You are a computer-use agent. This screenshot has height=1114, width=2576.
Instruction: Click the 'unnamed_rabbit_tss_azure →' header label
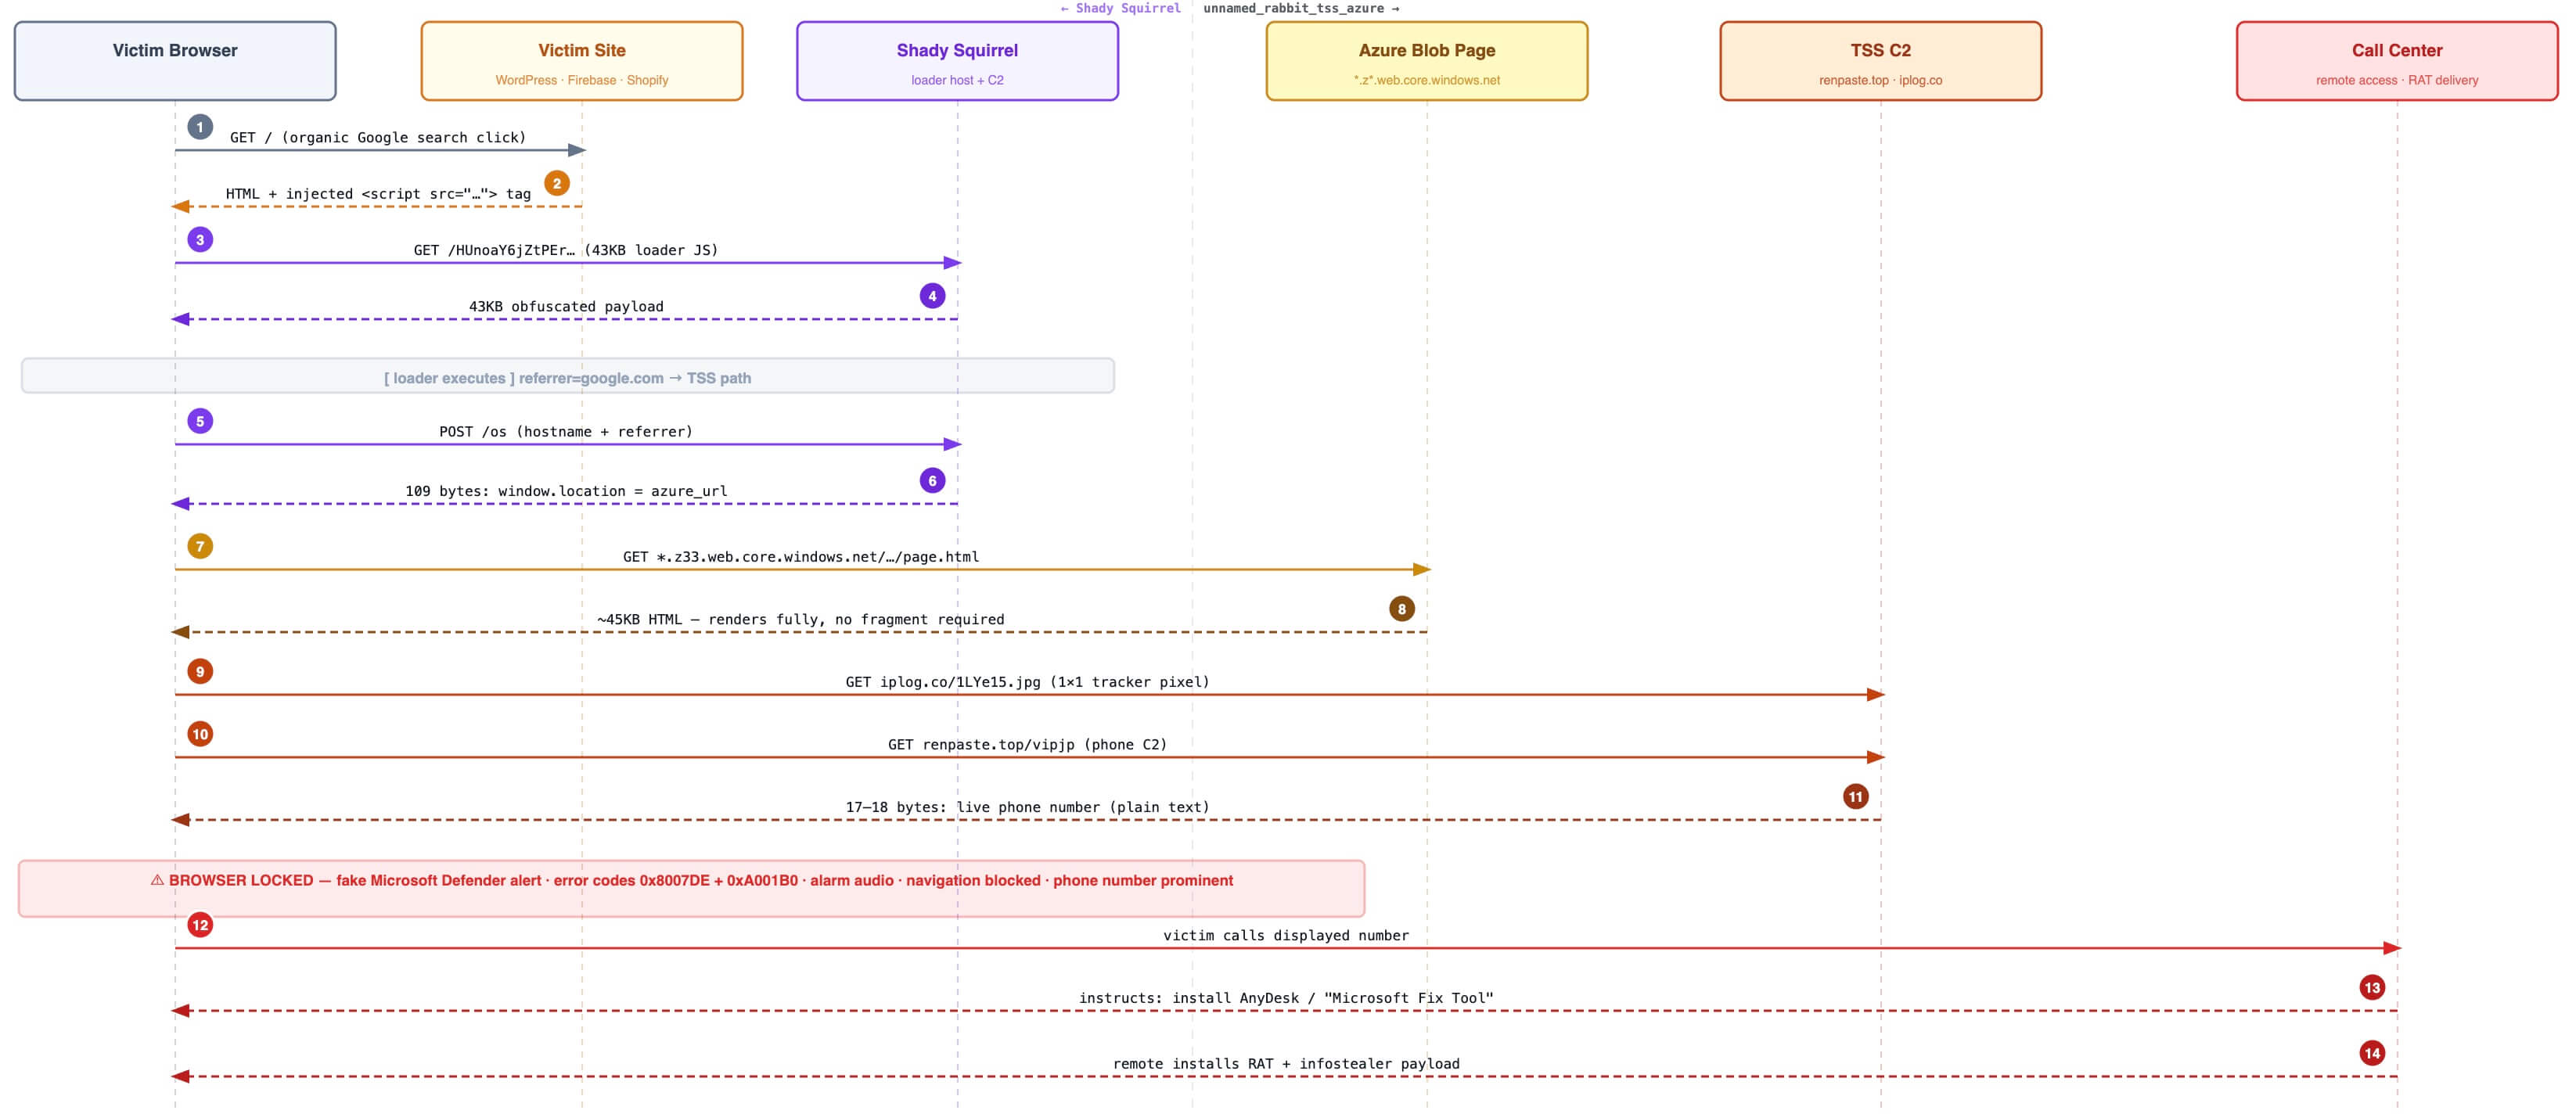[1301, 8]
